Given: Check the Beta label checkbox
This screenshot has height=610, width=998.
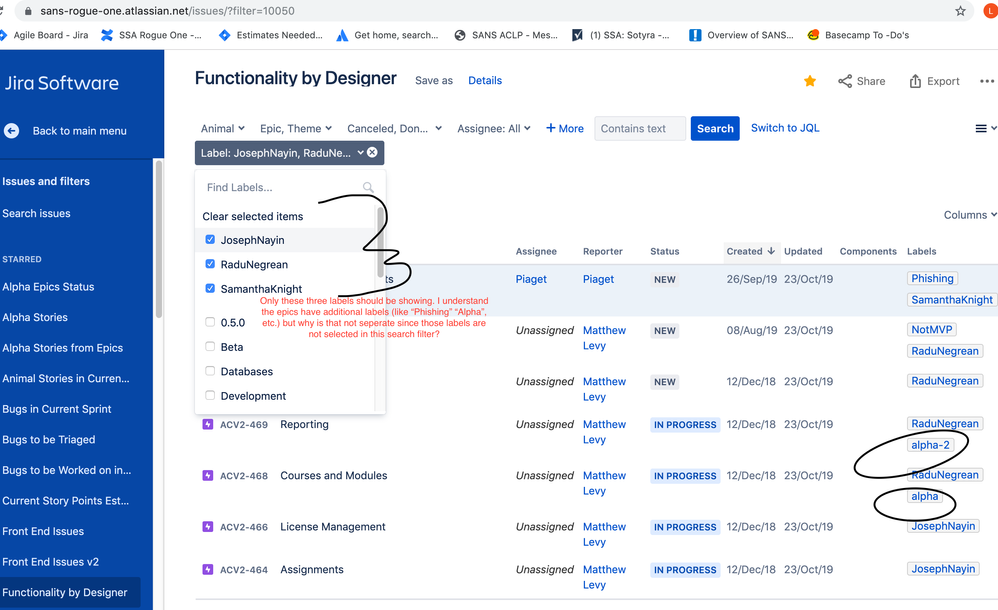Looking at the screenshot, I should tap(210, 346).
